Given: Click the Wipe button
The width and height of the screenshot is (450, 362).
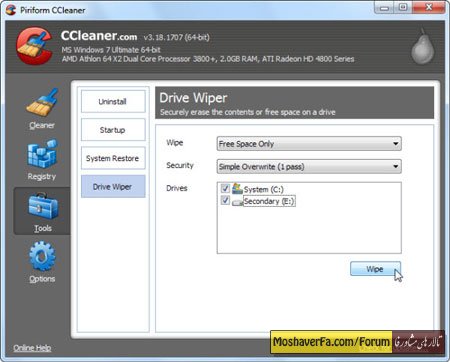Looking at the screenshot, I should [375, 269].
